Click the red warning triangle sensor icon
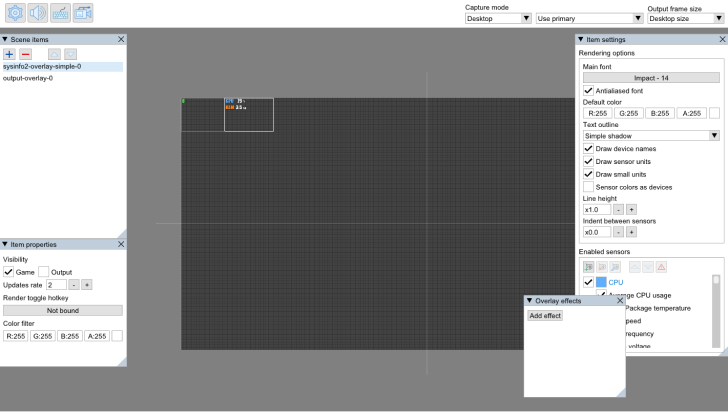 coord(661,267)
